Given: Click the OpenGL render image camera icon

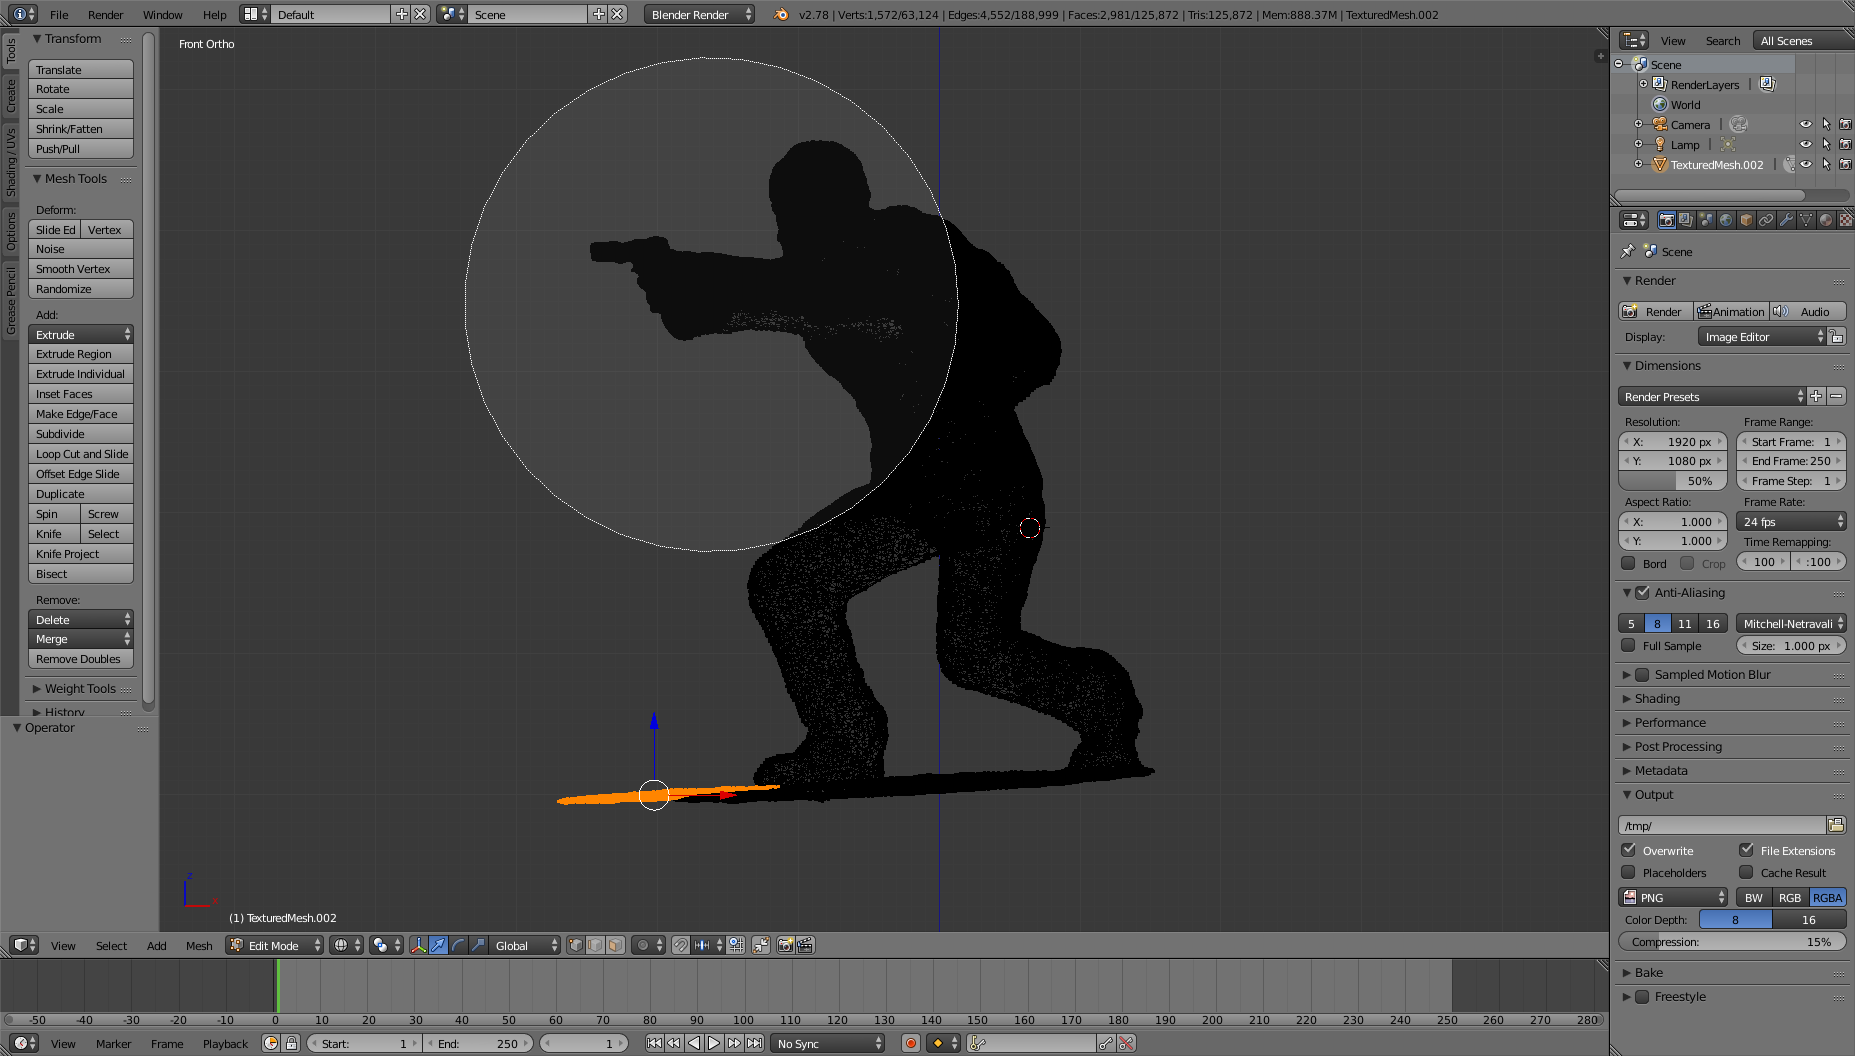Looking at the screenshot, I should tap(785, 945).
